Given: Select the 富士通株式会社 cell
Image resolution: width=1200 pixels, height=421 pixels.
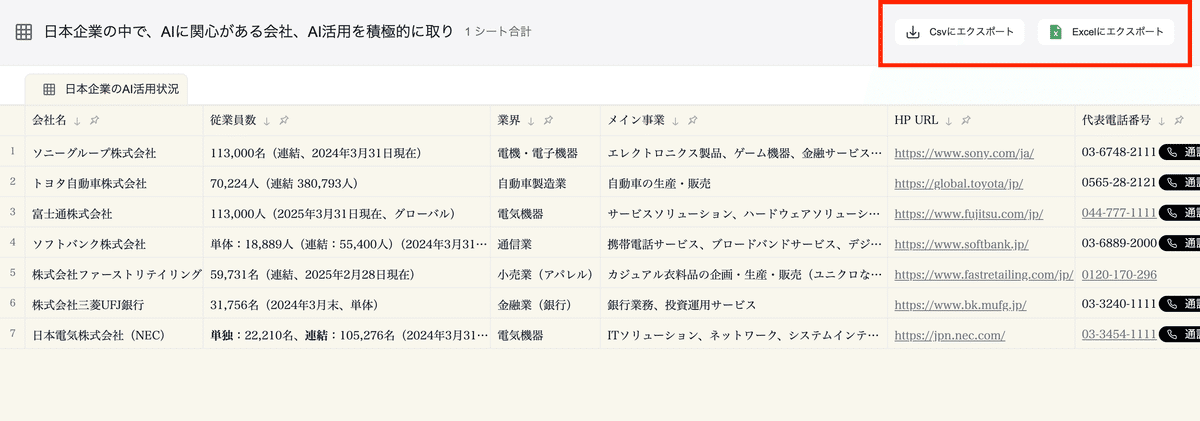Looking at the screenshot, I should pos(113,214).
